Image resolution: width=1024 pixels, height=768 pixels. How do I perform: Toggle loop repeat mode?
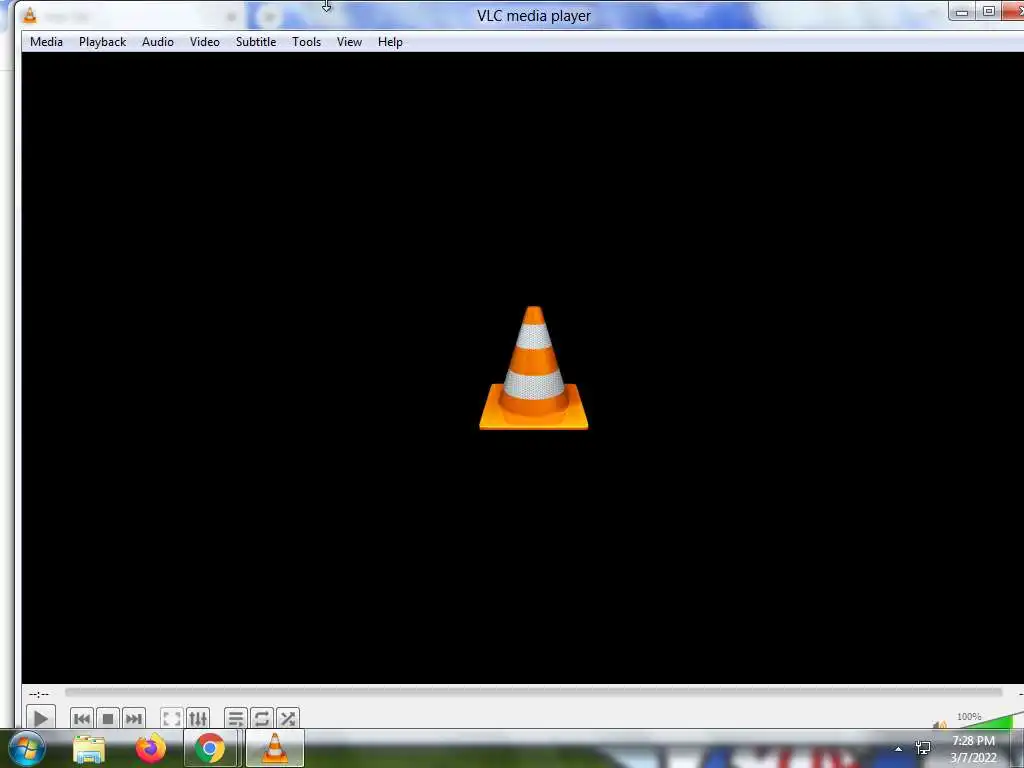coord(262,718)
